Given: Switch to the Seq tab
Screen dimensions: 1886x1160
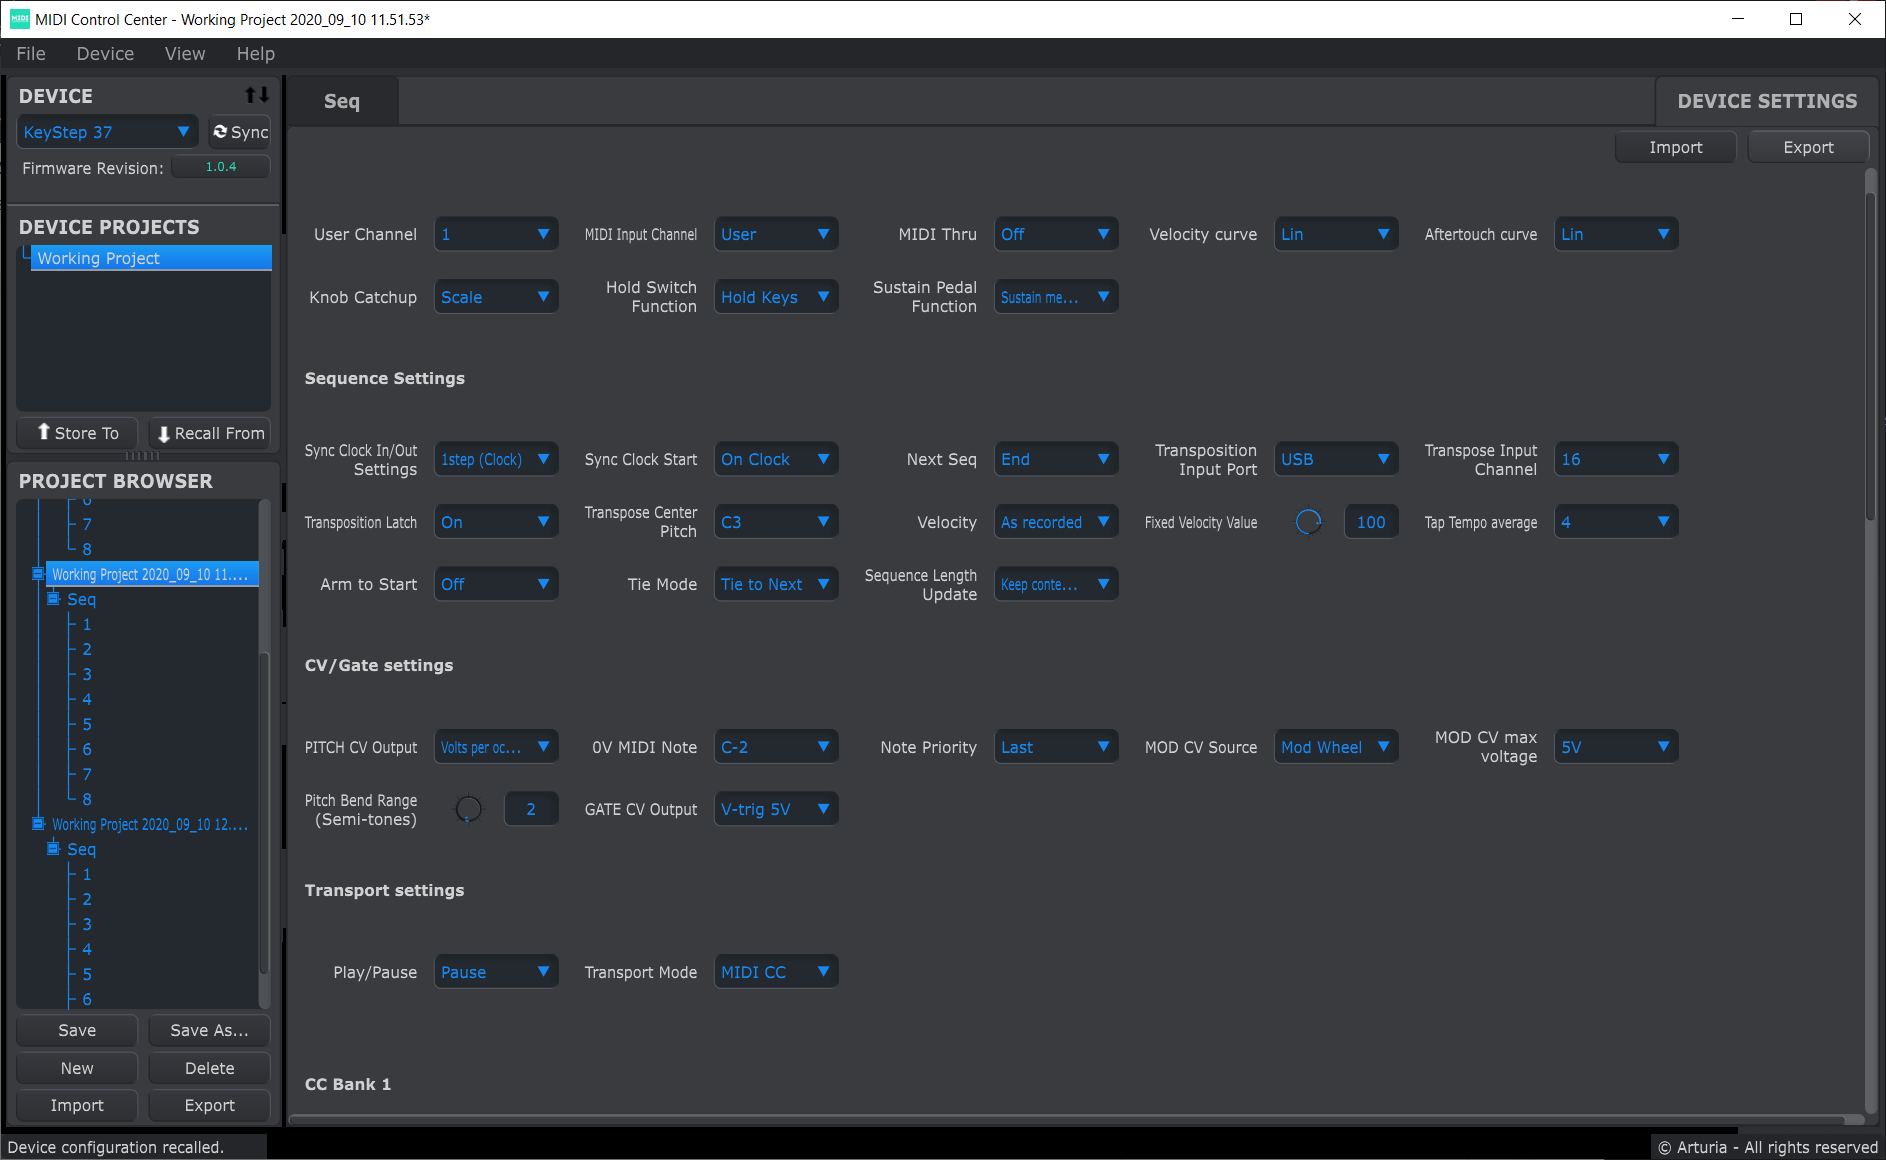Looking at the screenshot, I should (342, 101).
